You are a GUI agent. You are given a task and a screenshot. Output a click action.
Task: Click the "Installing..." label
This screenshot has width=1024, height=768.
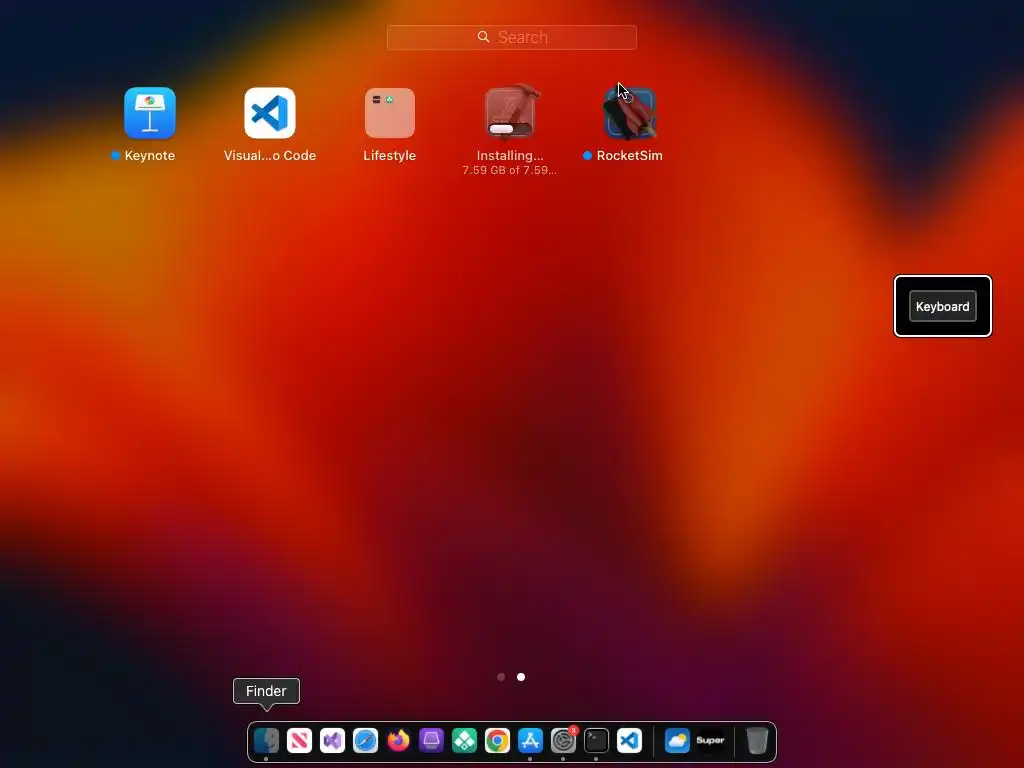pos(510,155)
